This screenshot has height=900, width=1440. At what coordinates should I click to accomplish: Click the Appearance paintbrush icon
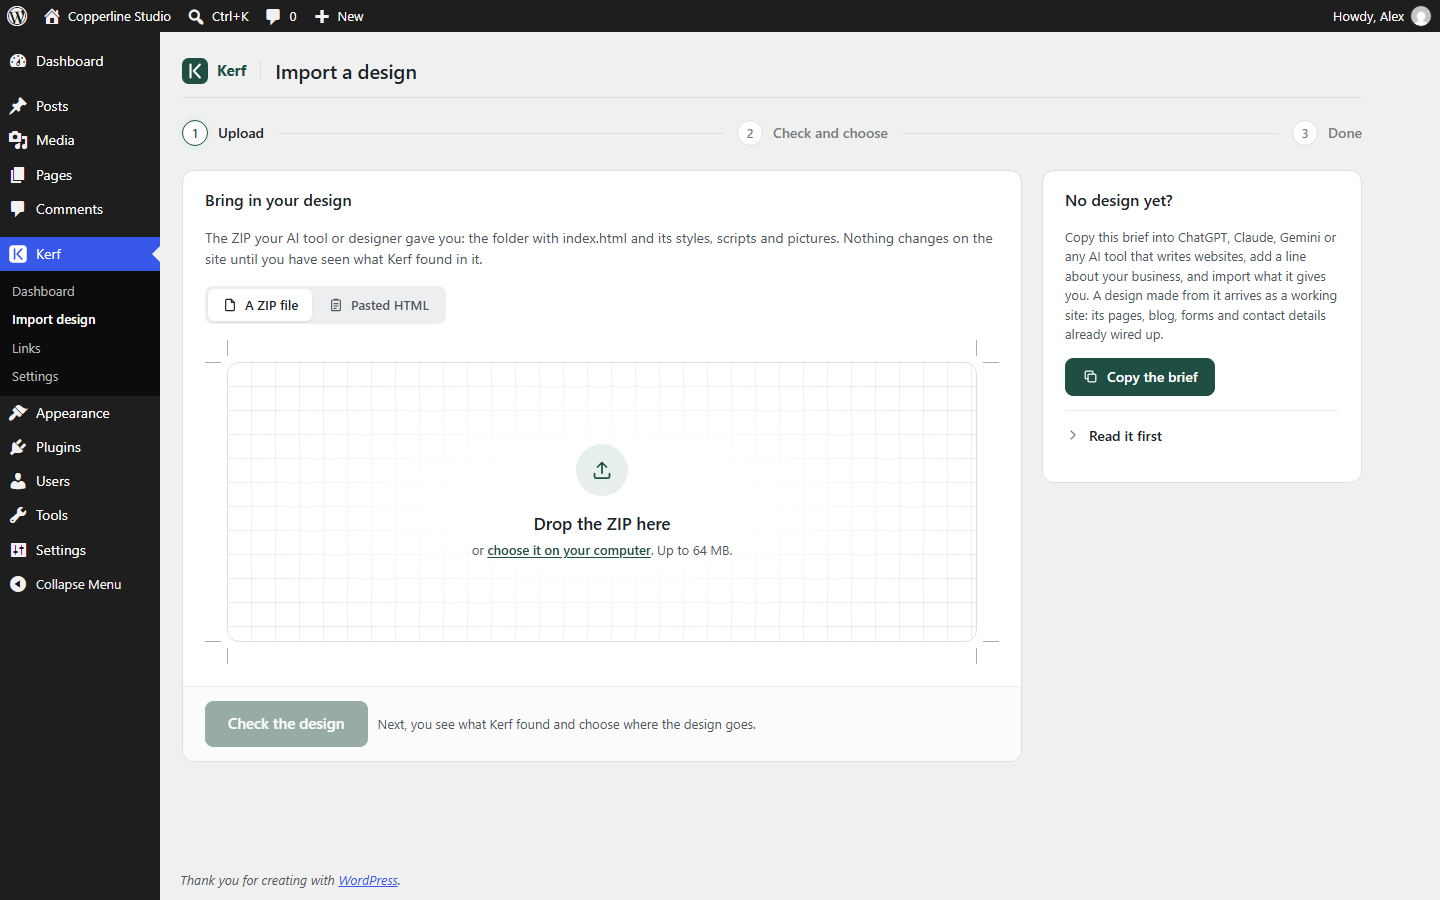tap(18, 413)
